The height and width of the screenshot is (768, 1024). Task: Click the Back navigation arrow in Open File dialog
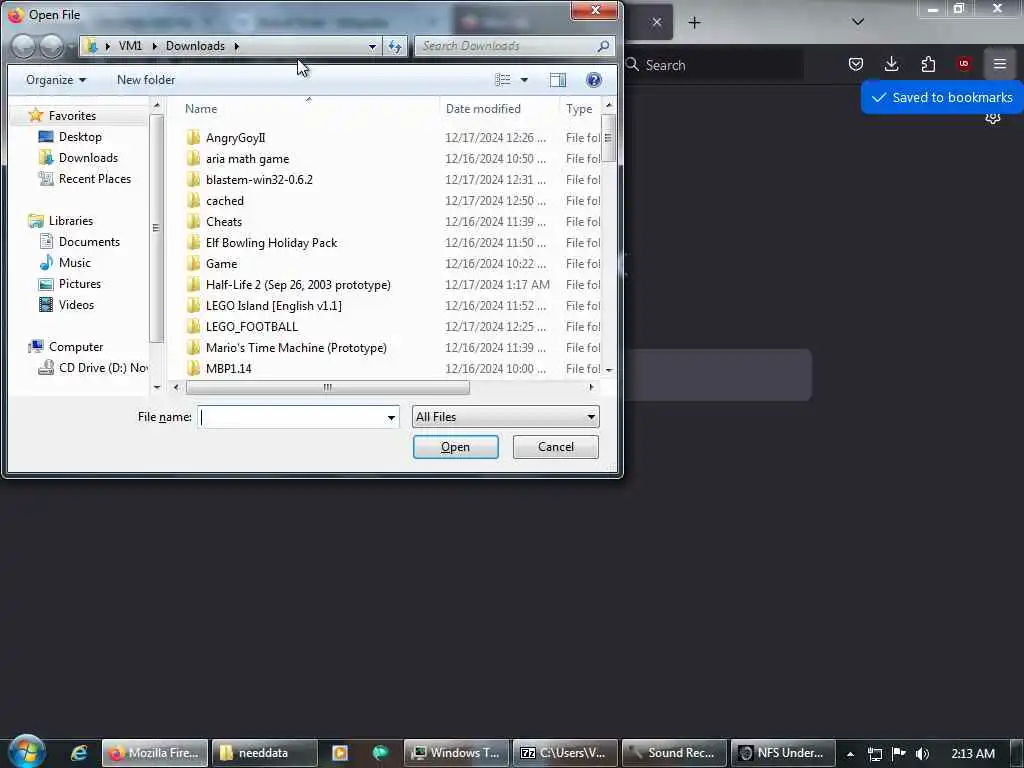tap(24, 46)
